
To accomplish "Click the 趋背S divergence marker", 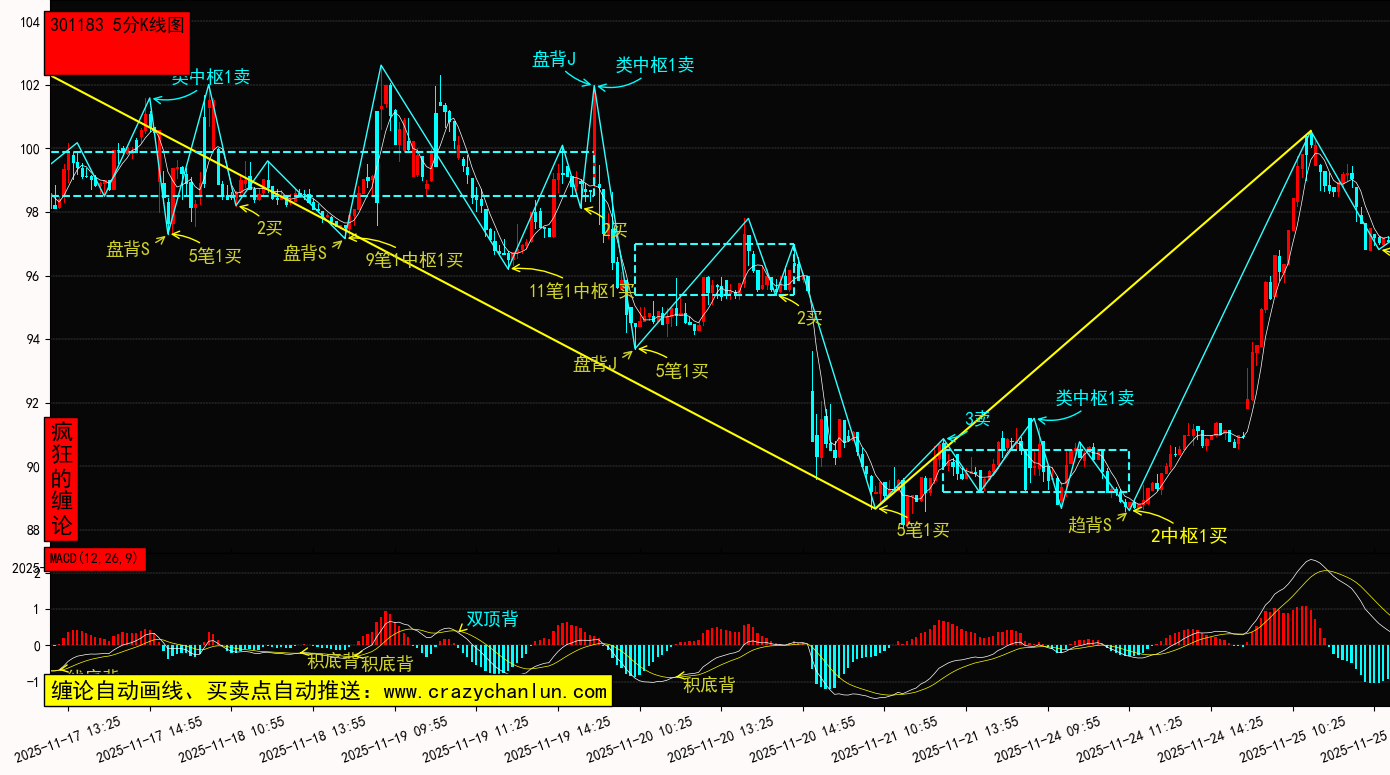I will tap(1090, 524).
